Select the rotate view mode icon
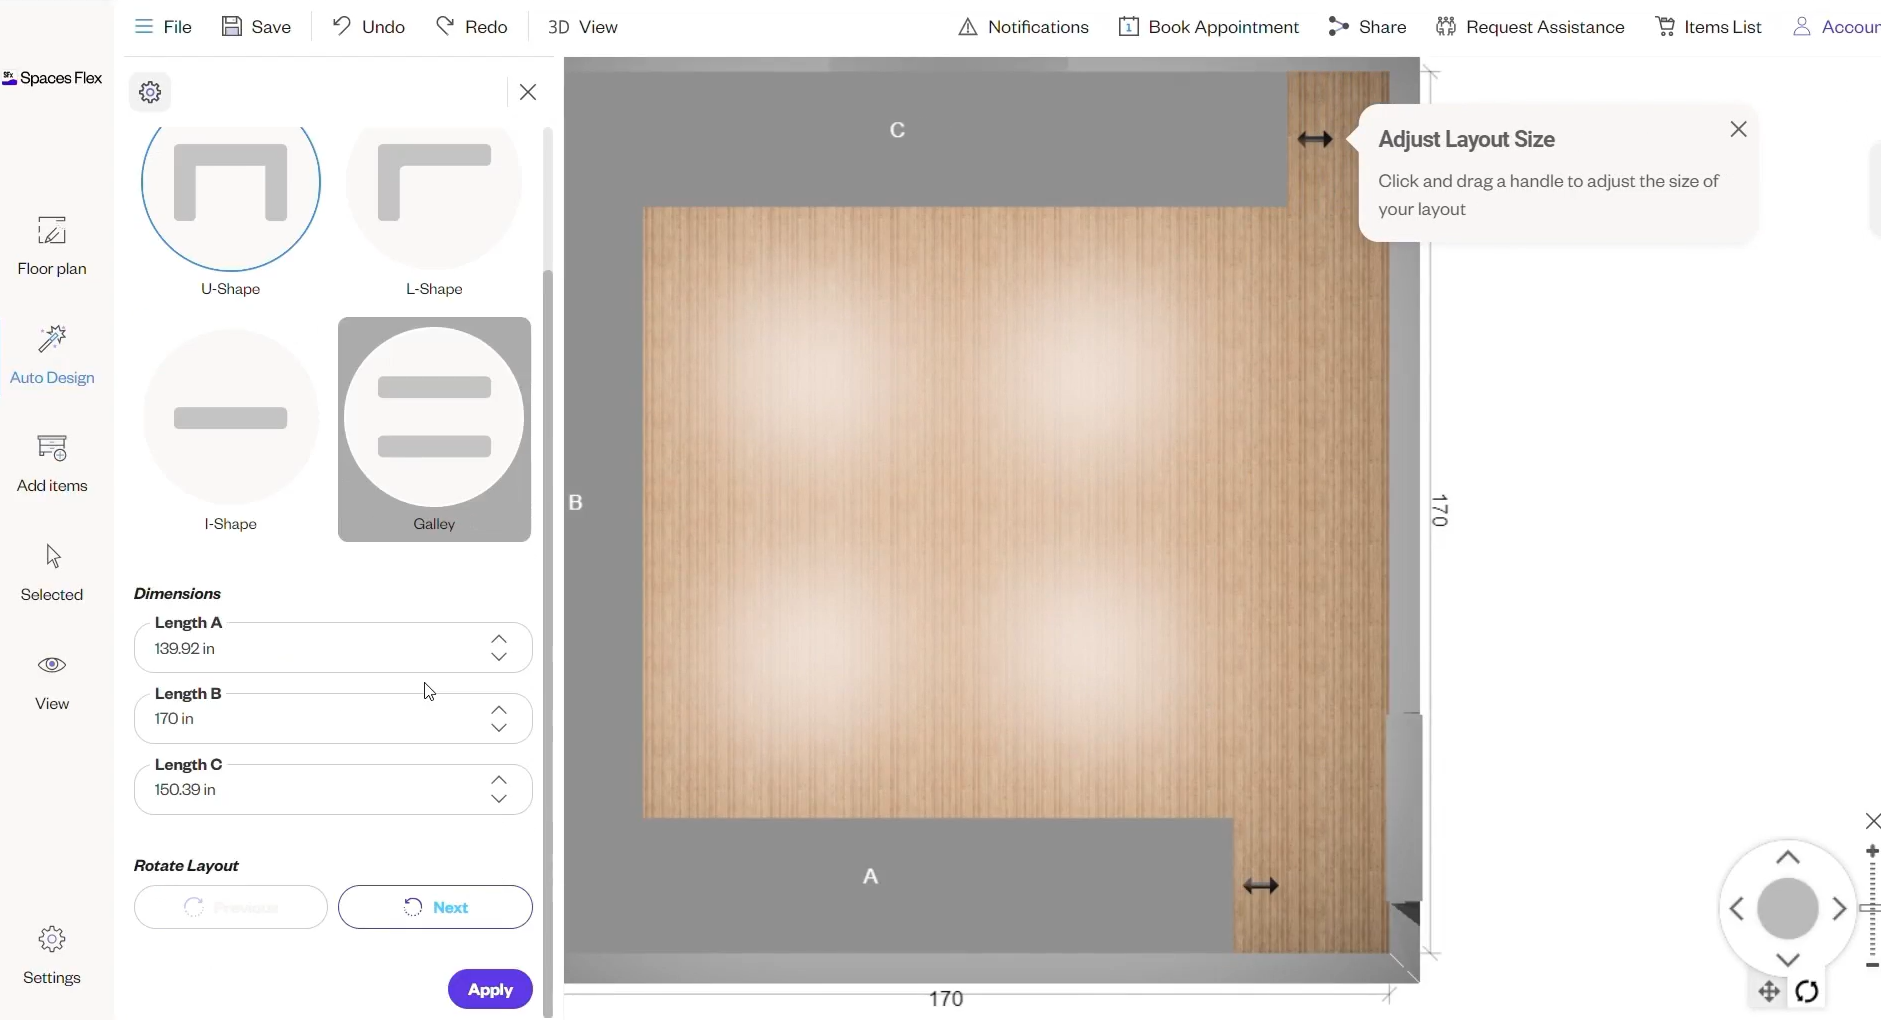1881x1020 pixels. point(1807,992)
